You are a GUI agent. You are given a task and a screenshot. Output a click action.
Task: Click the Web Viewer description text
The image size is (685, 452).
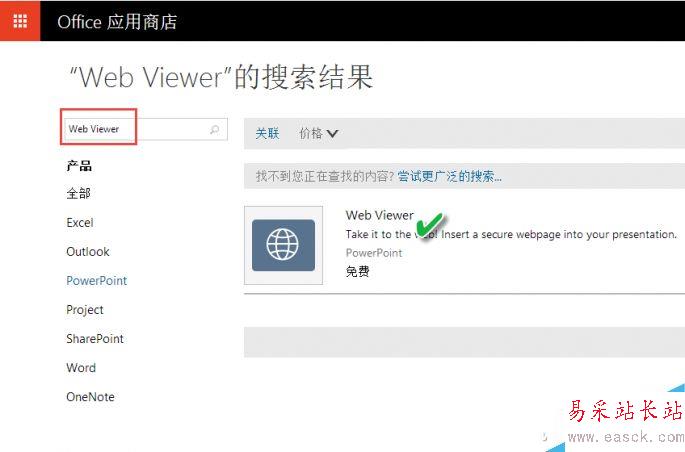click(x=511, y=235)
